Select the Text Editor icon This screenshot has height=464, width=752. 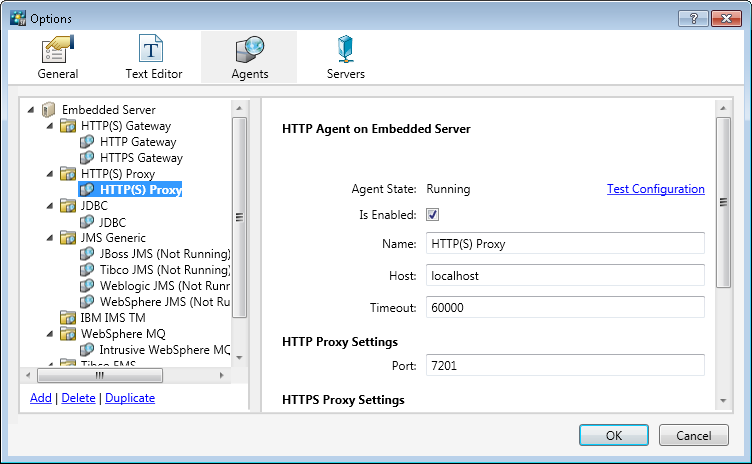[x=151, y=49]
